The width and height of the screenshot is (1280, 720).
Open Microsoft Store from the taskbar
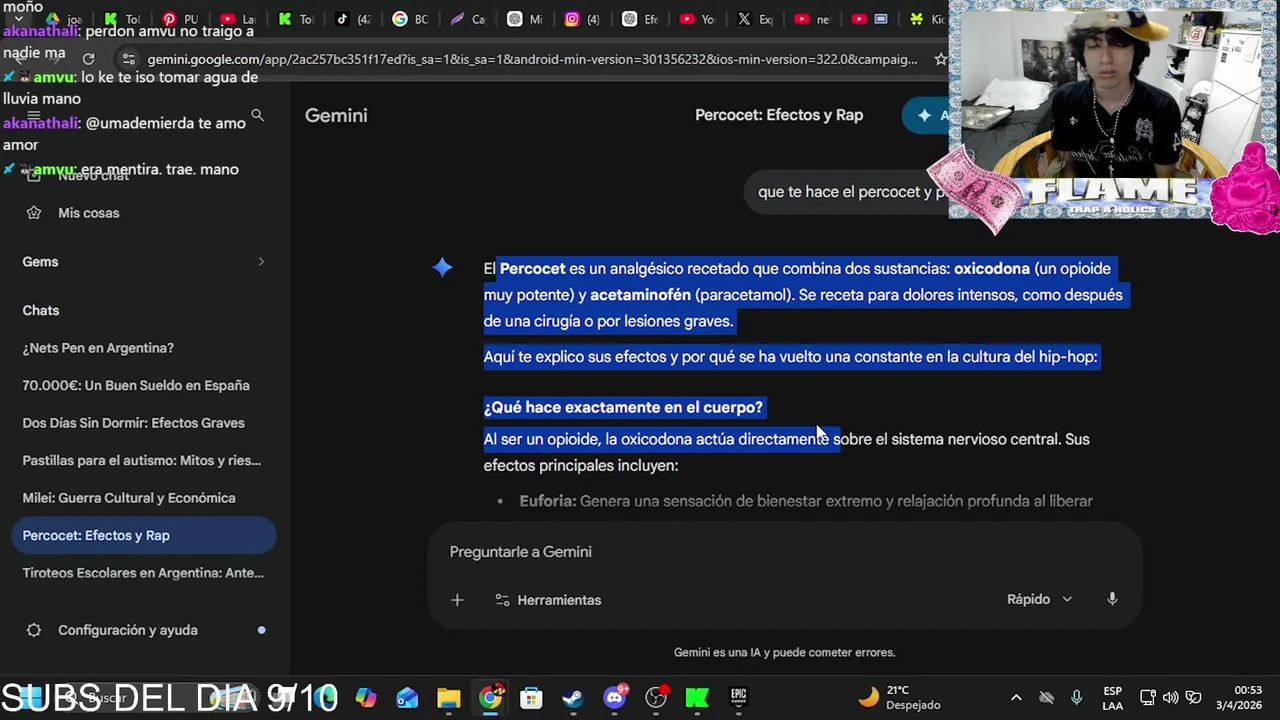[531, 698]
